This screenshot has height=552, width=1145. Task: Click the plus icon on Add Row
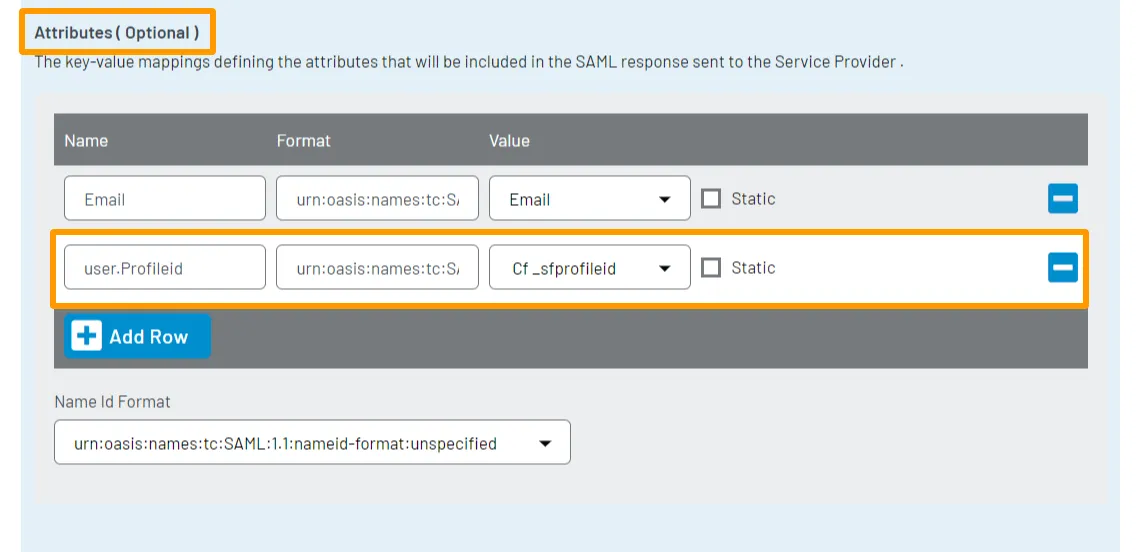click(87, 336)
